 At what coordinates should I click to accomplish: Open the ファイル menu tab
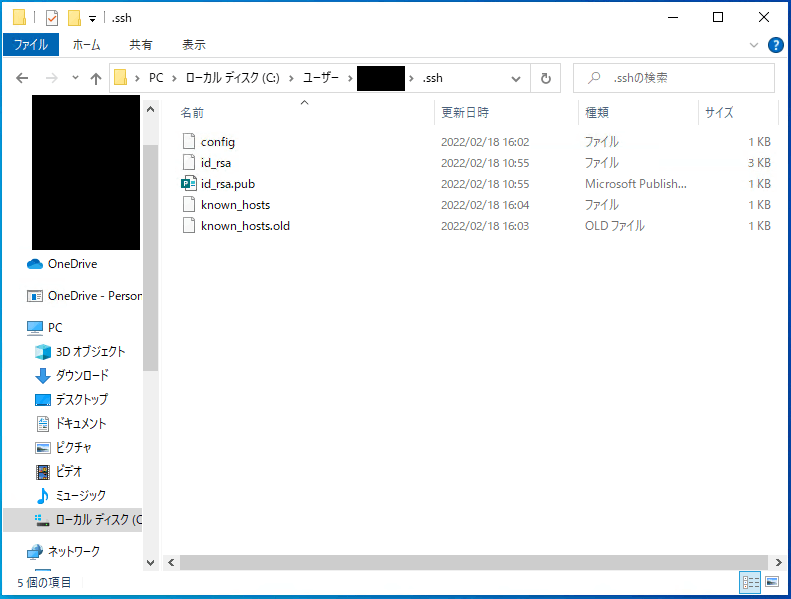[x=31, y=44]
